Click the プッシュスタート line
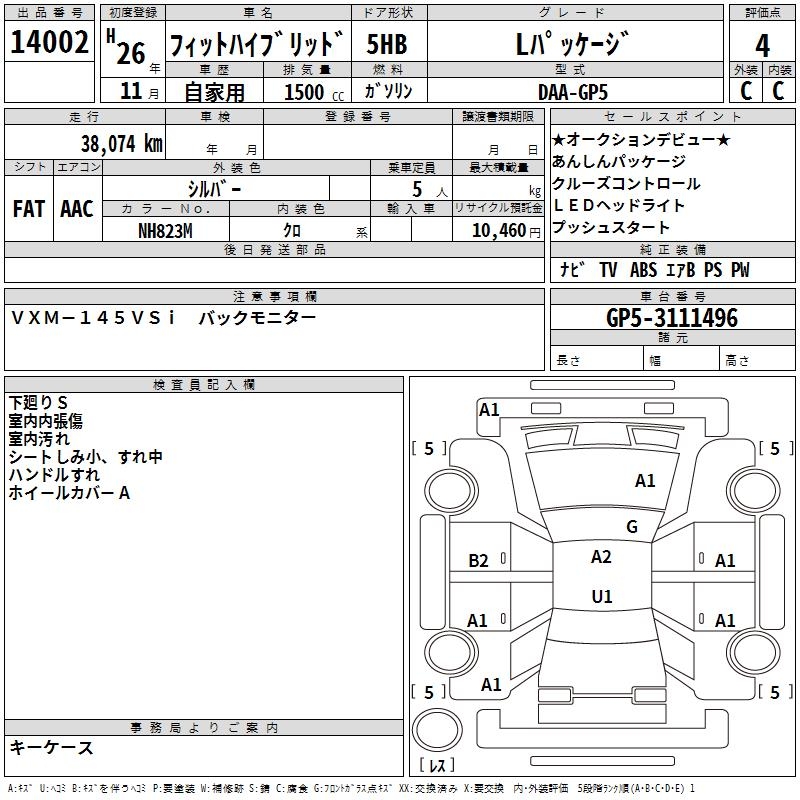The width and height of the screenshot is (800, 800). click(611, 227)
